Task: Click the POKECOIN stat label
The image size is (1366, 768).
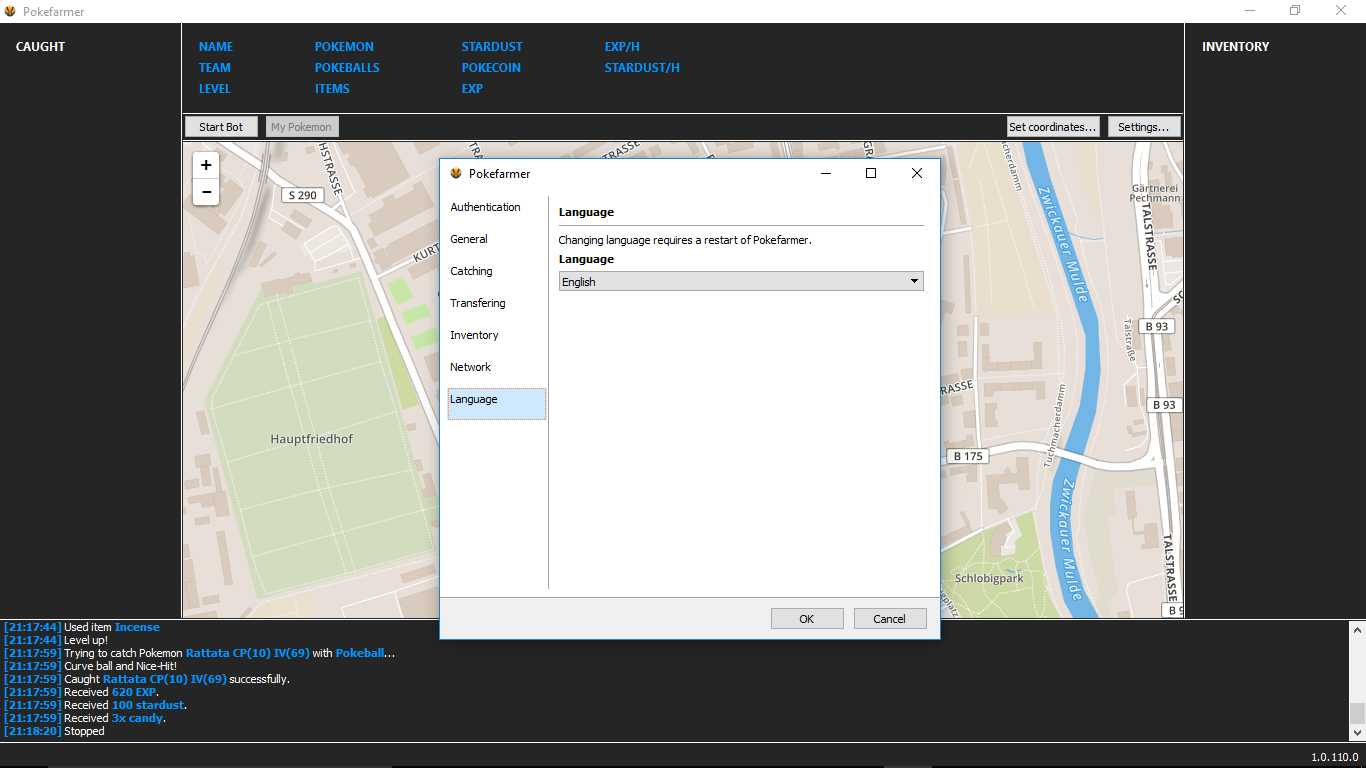Action: click(x=491, y=68)
